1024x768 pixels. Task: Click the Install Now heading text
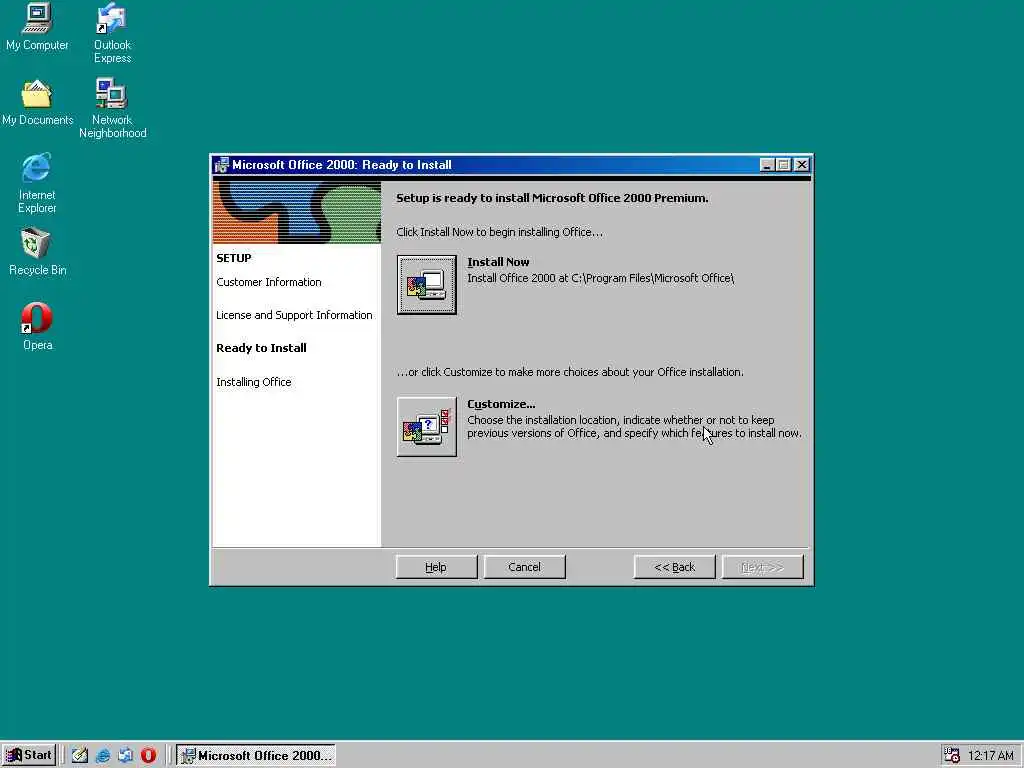[x=498, y=262]
